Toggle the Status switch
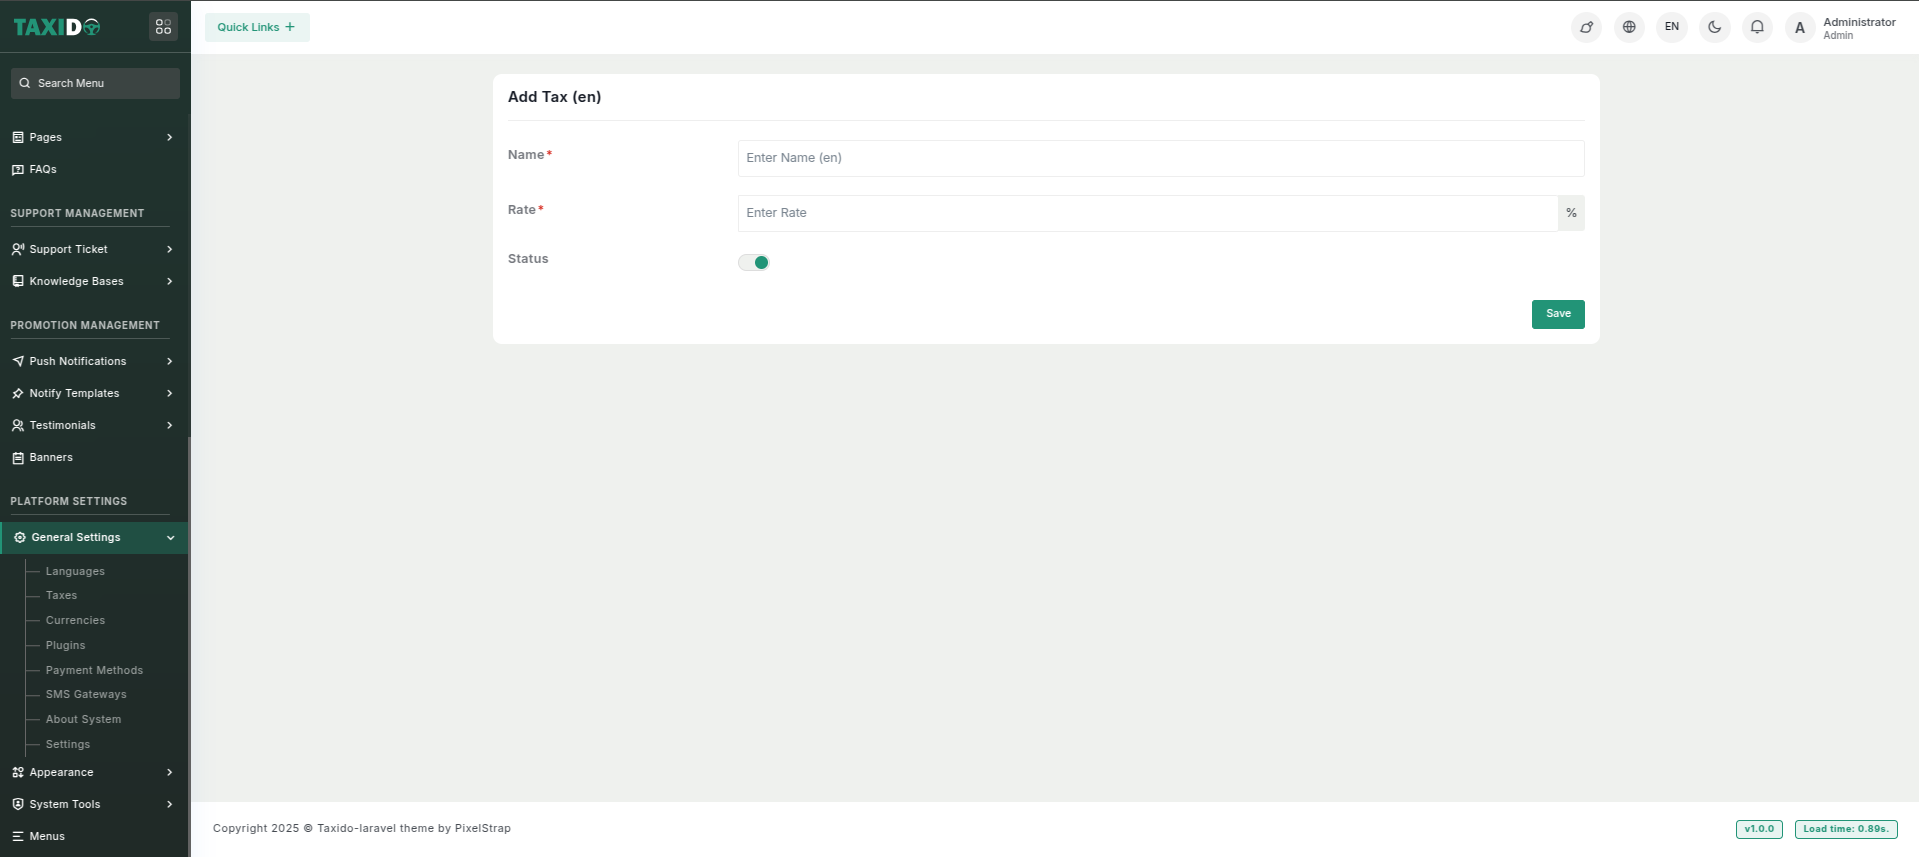This screenshot has height=857, width=1919. 754,263
